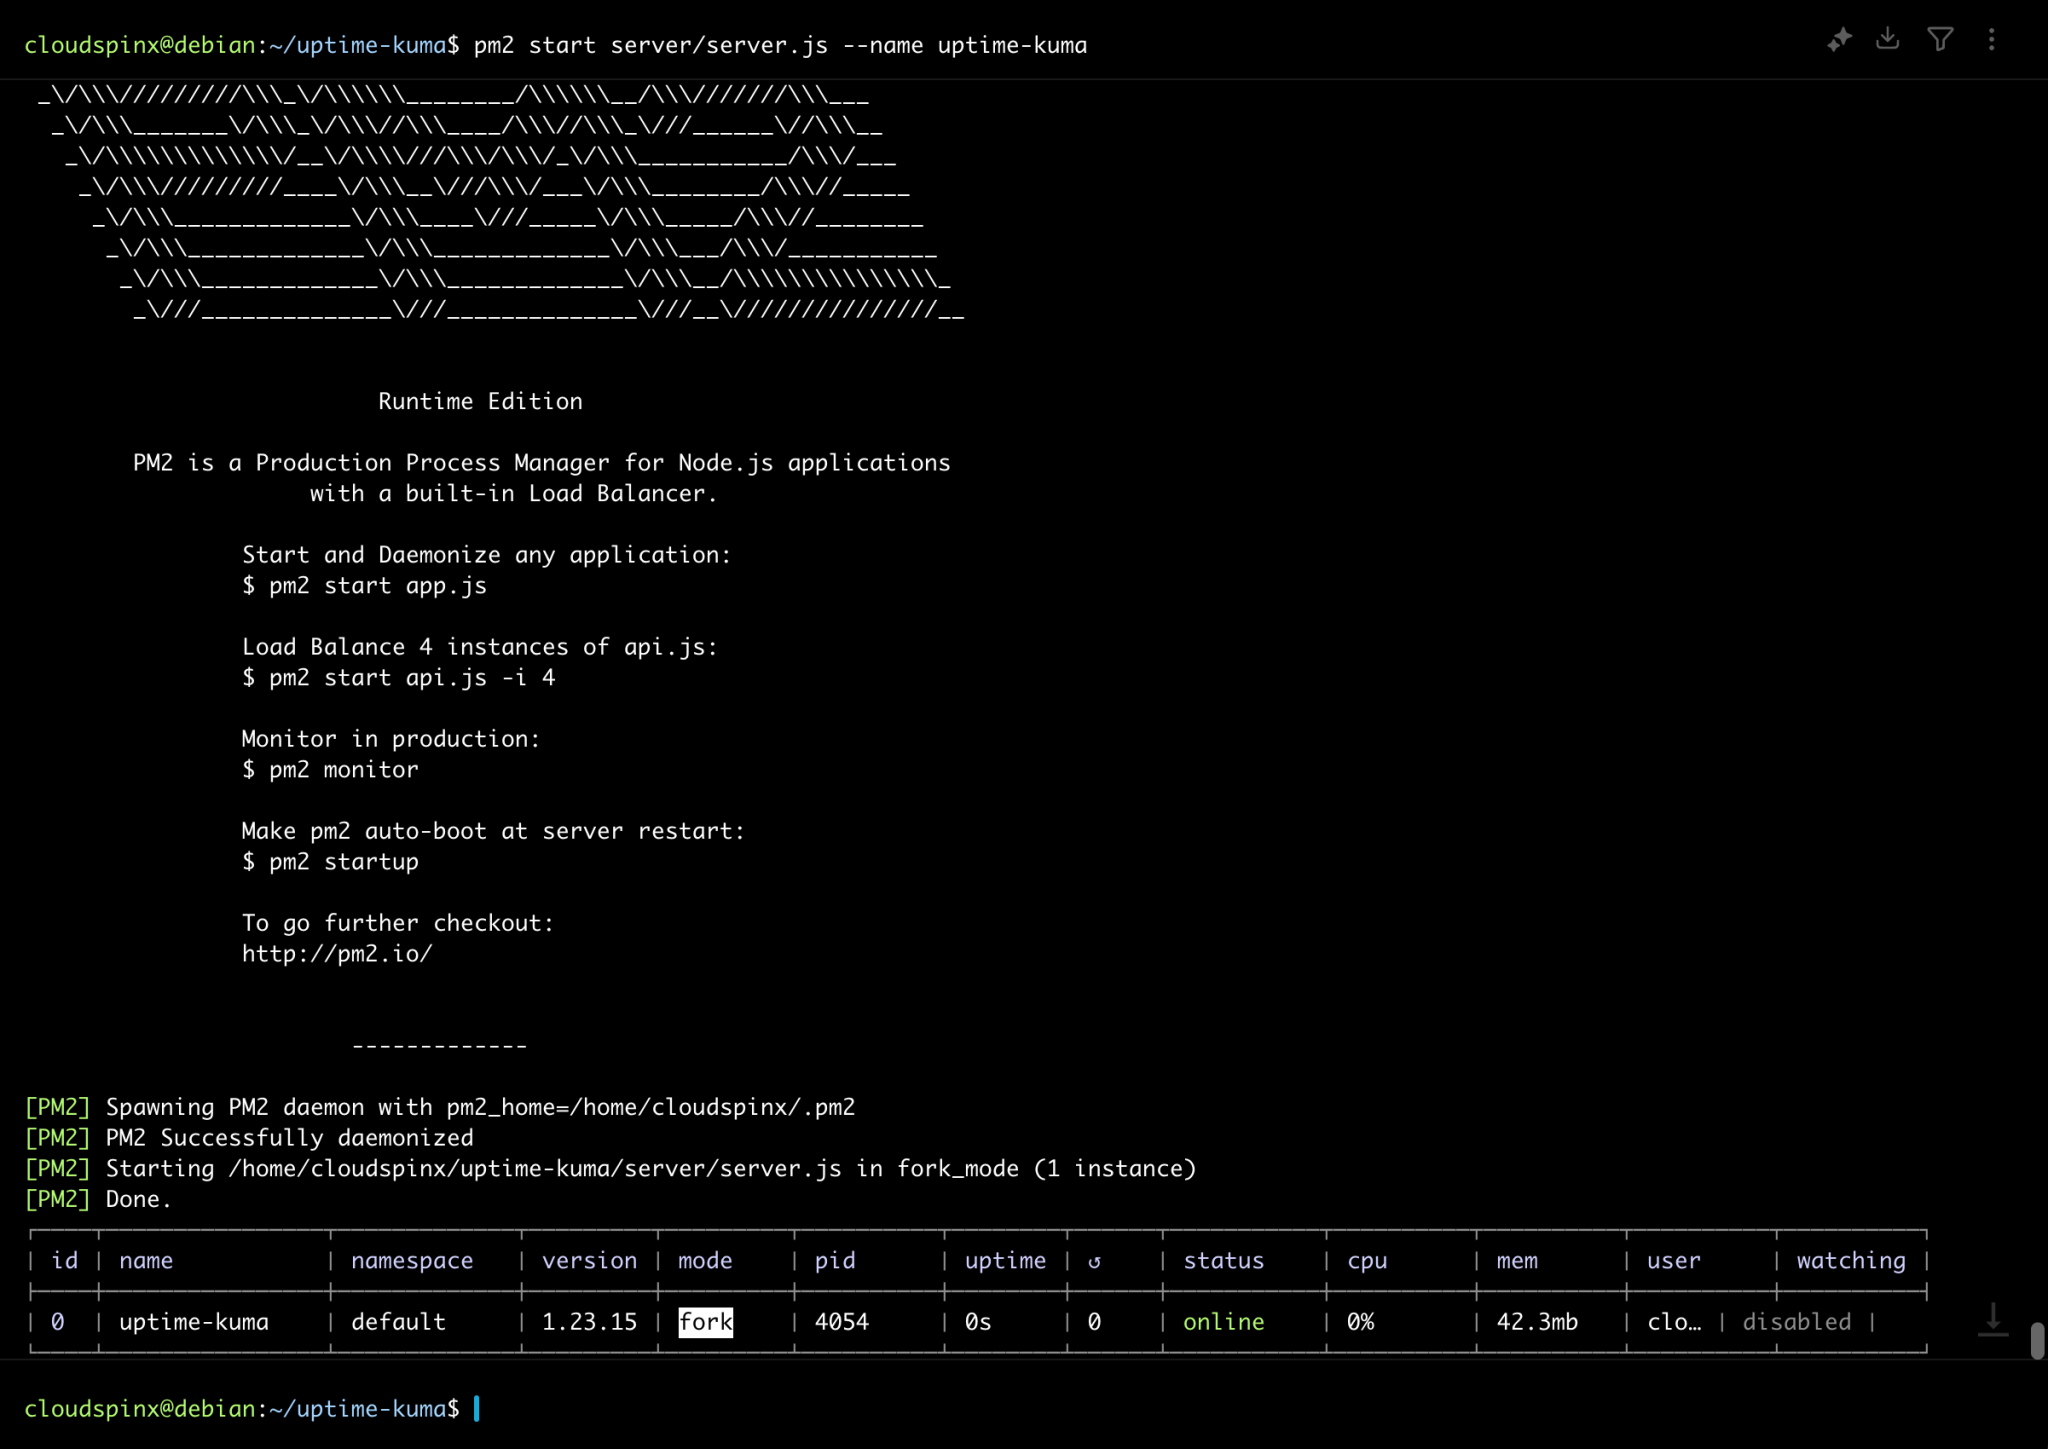Viewport: 2048px width, 1449px height.
Task: Click the '42.3mb' memory value
Action: (x=1537, y=1321)
